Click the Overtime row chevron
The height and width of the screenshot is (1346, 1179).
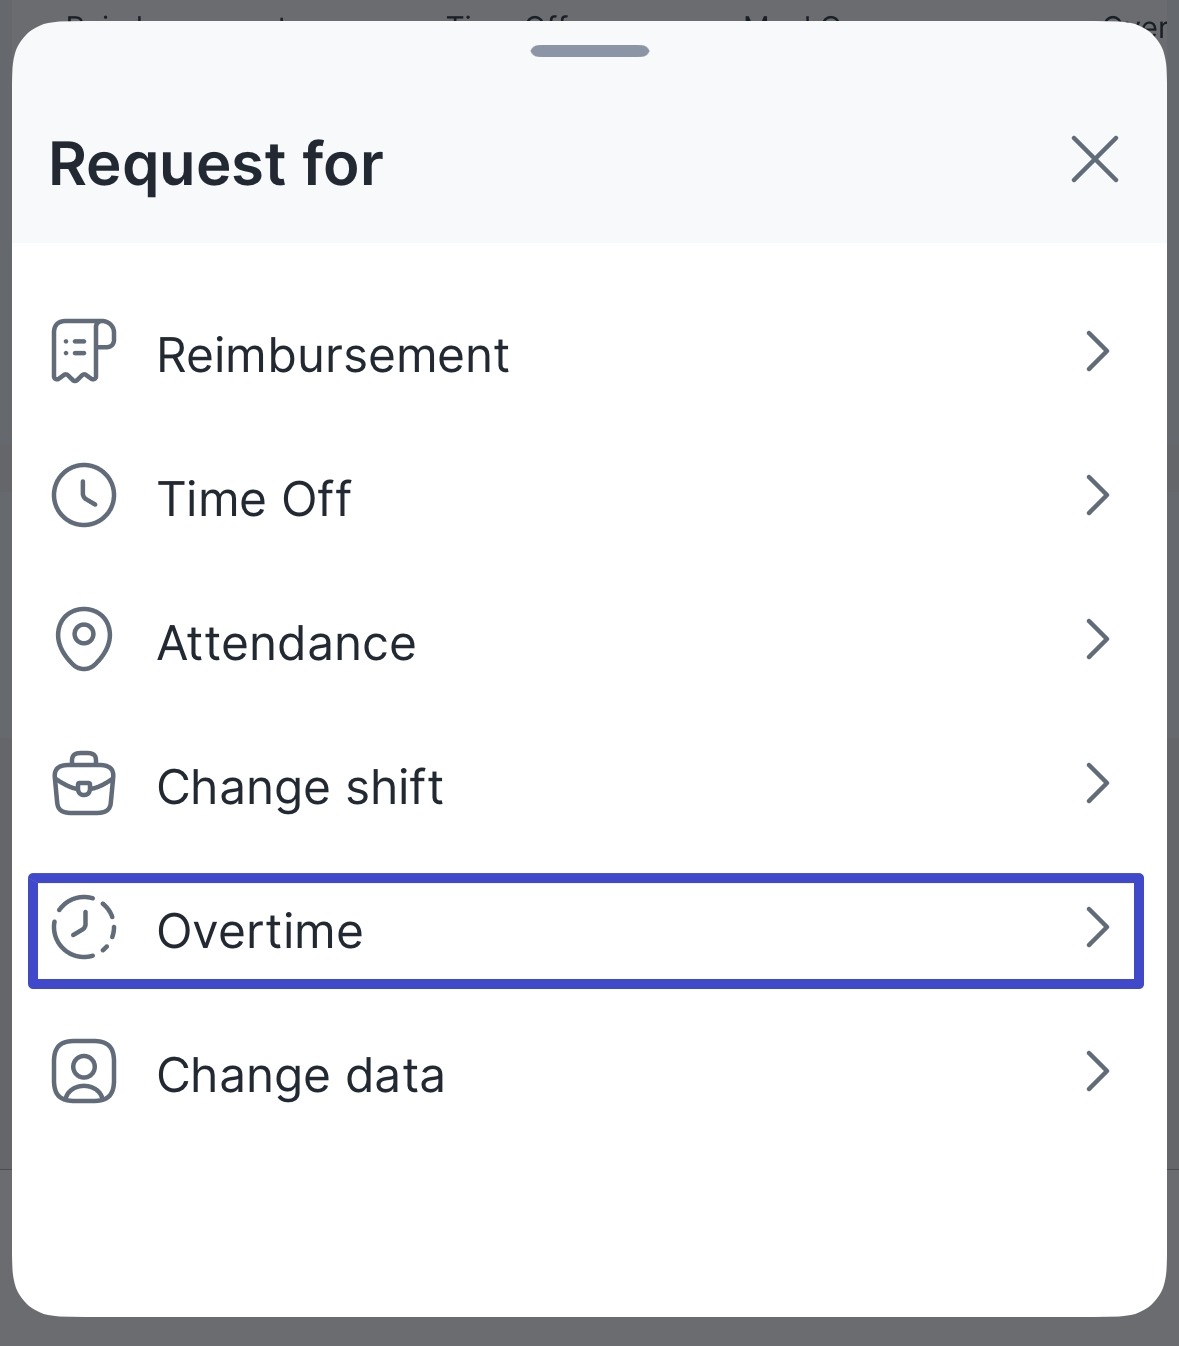coord(1098,928)
